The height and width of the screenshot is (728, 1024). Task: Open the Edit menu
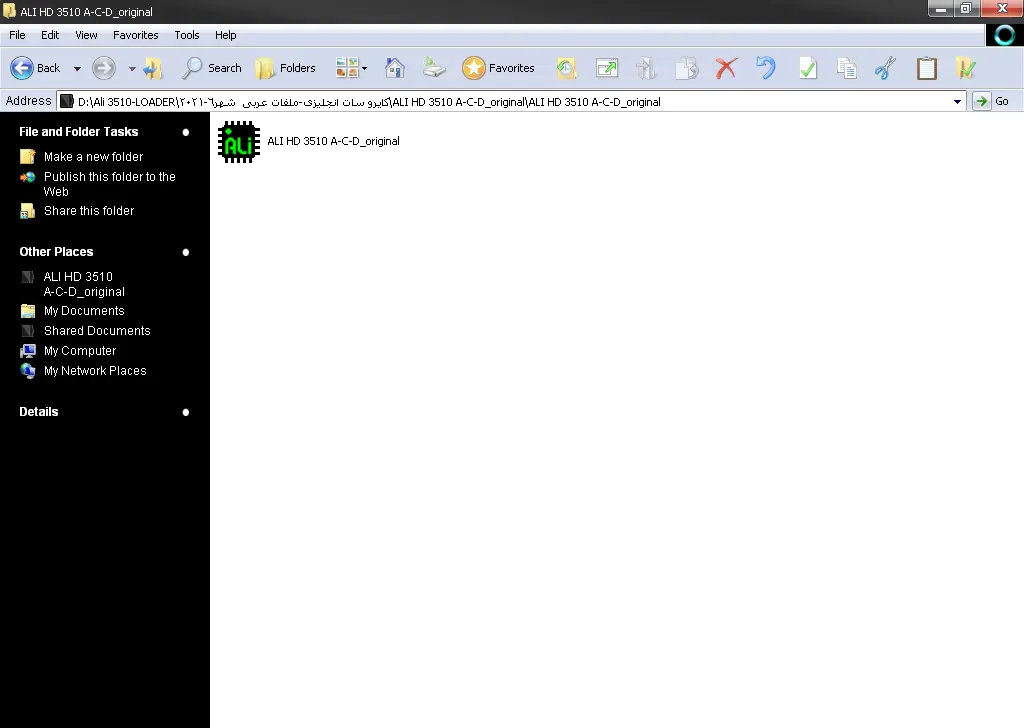tap(50, 35)
